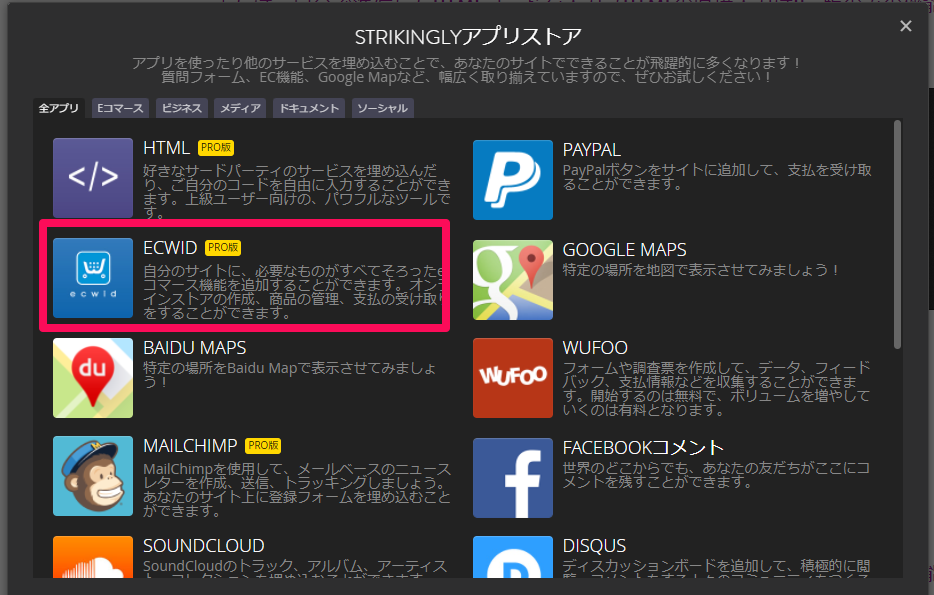
Task: Click the Baidu Map description text
Action: [289, 375]
